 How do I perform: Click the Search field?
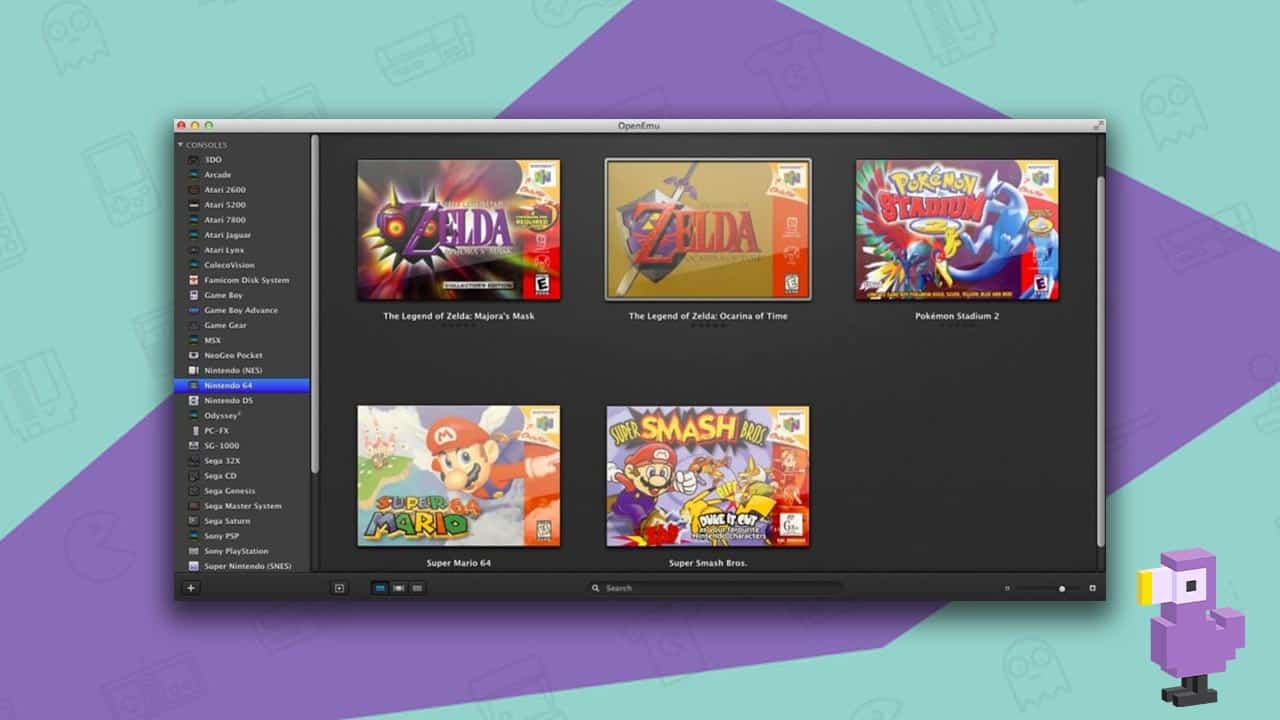click(715, 588)
